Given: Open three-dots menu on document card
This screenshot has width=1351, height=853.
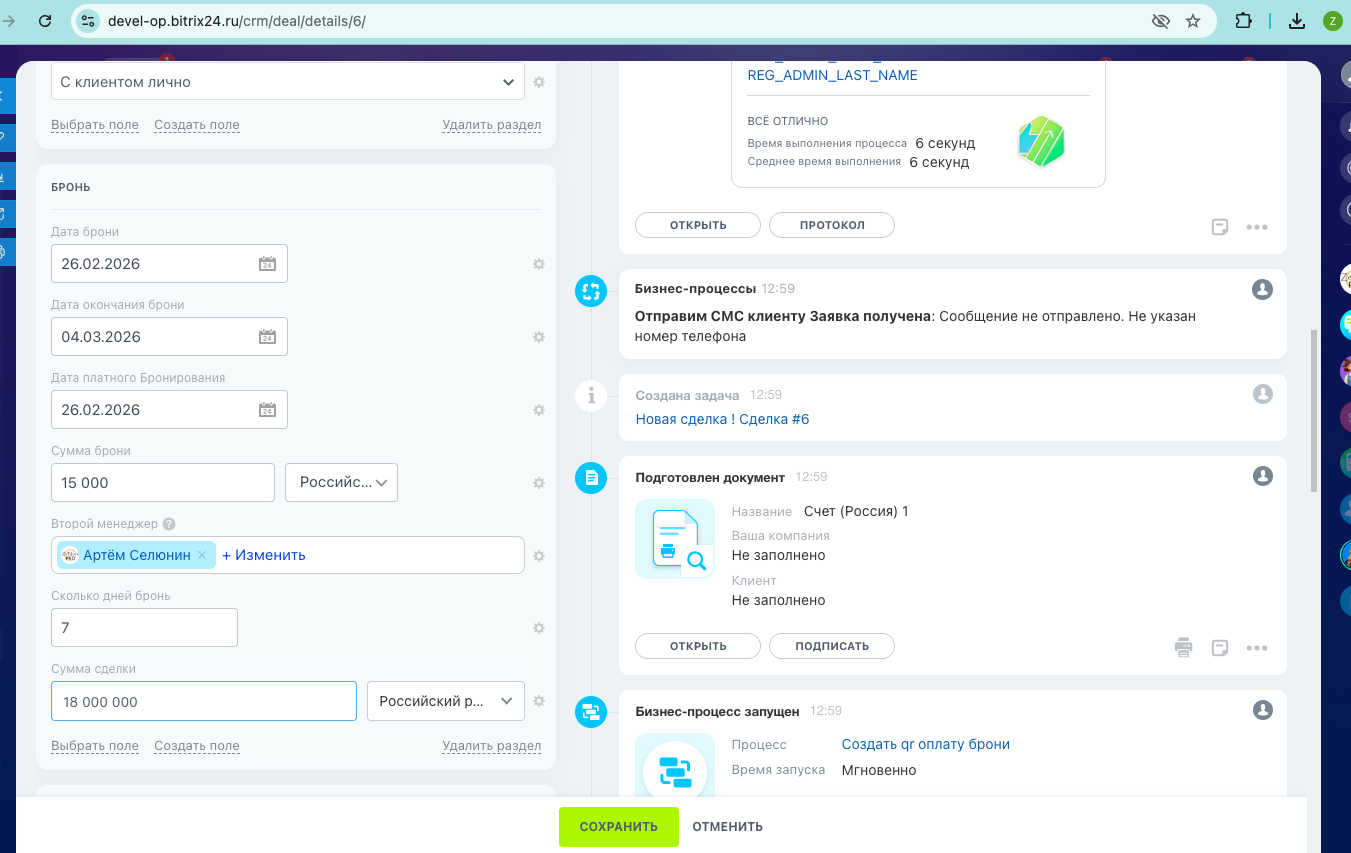Looking at the screenshot, I should click(x=1257, y=648).
